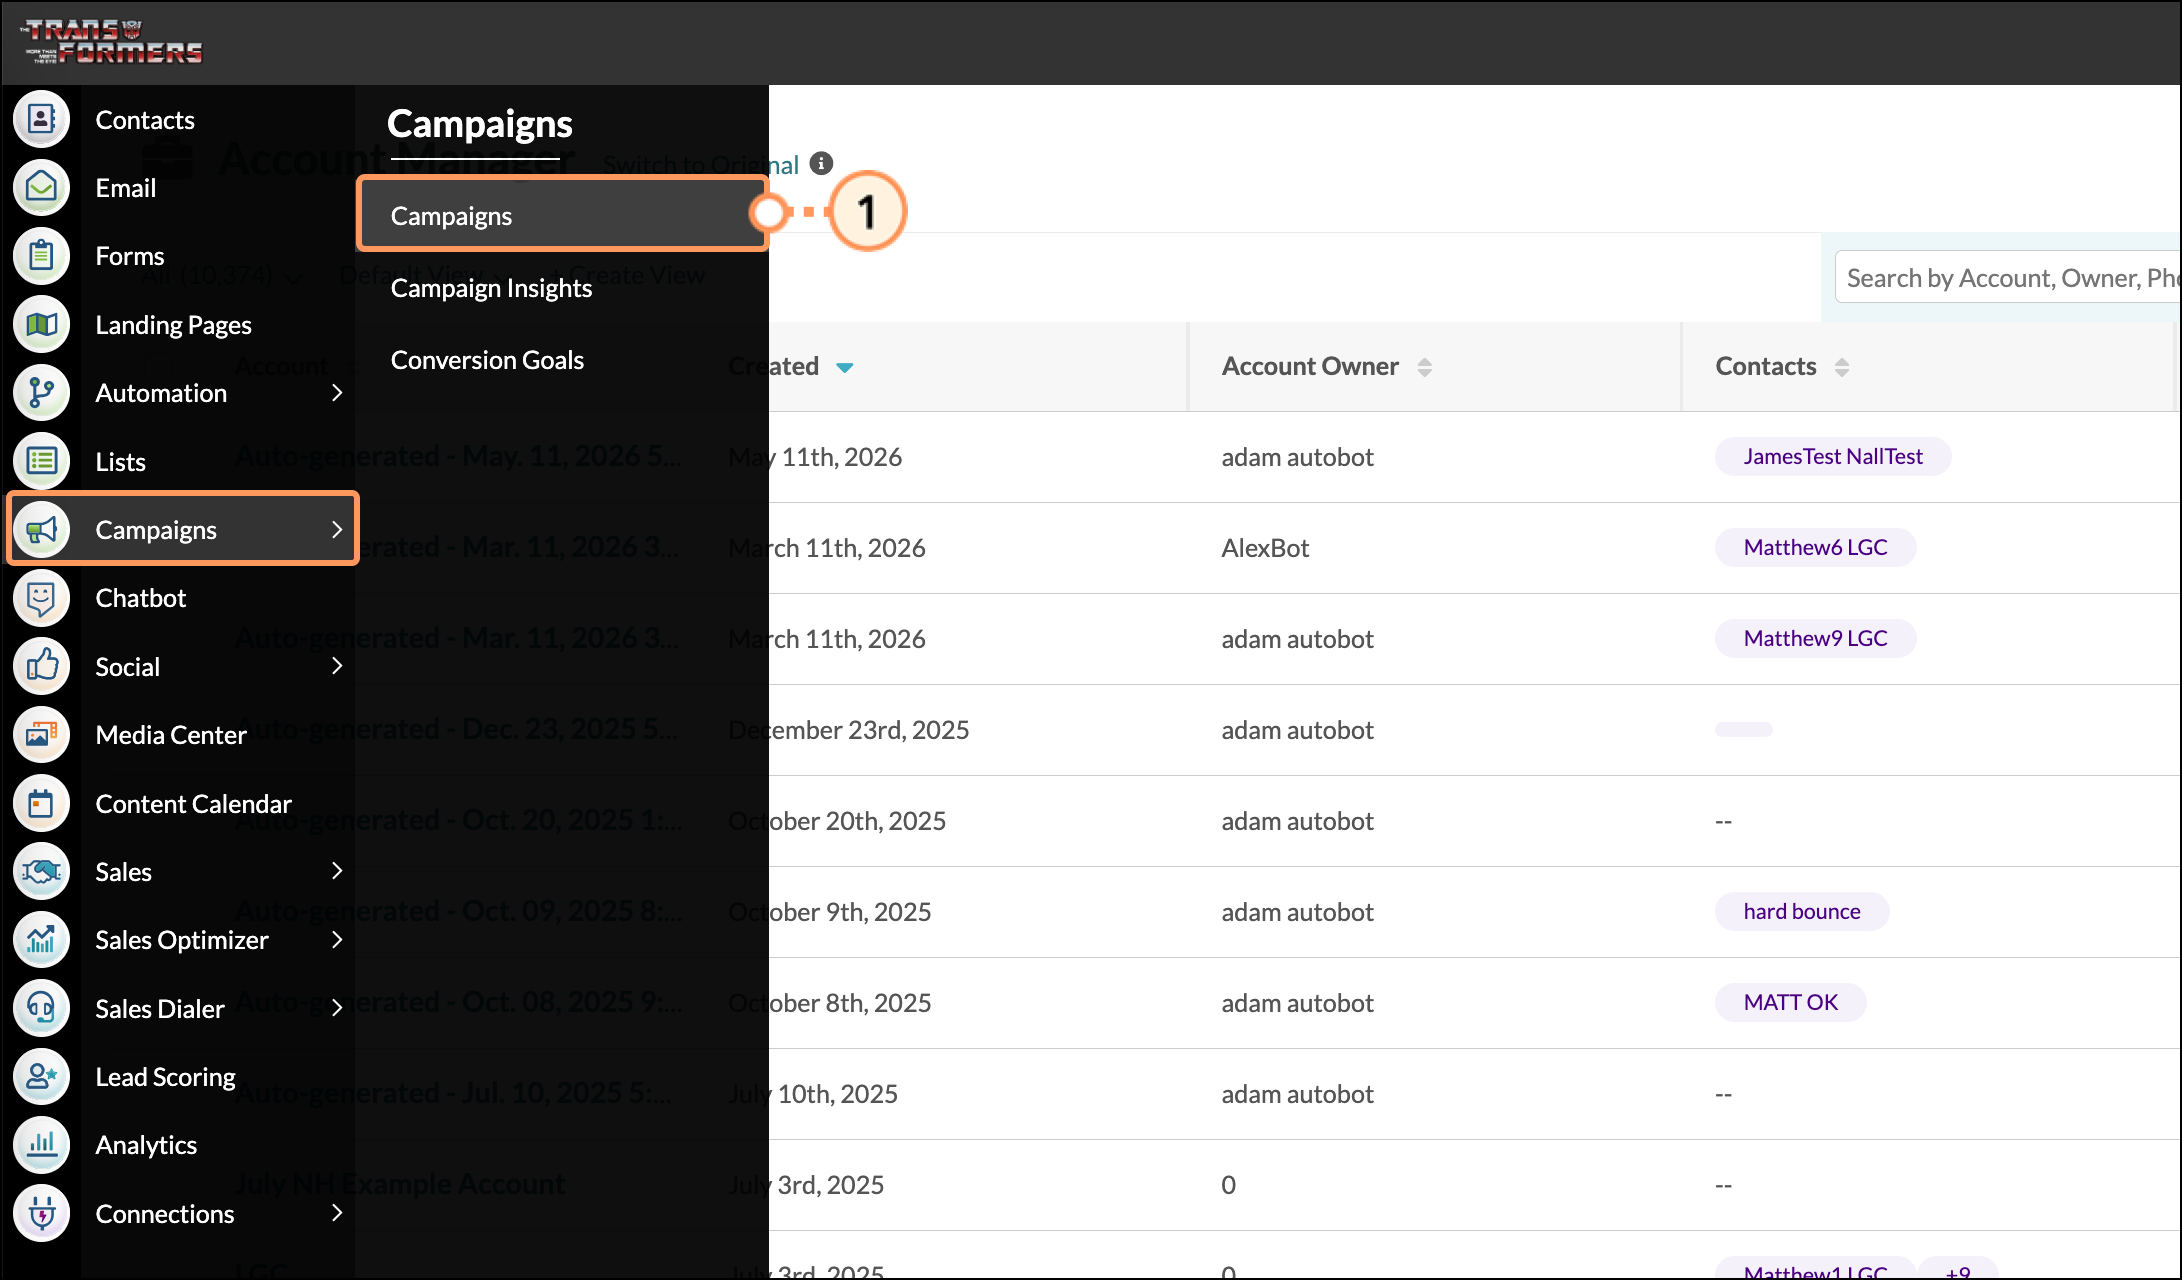
Task: Open the JamesTest NallTest contact tag
Action: (x=1832, y=456)
